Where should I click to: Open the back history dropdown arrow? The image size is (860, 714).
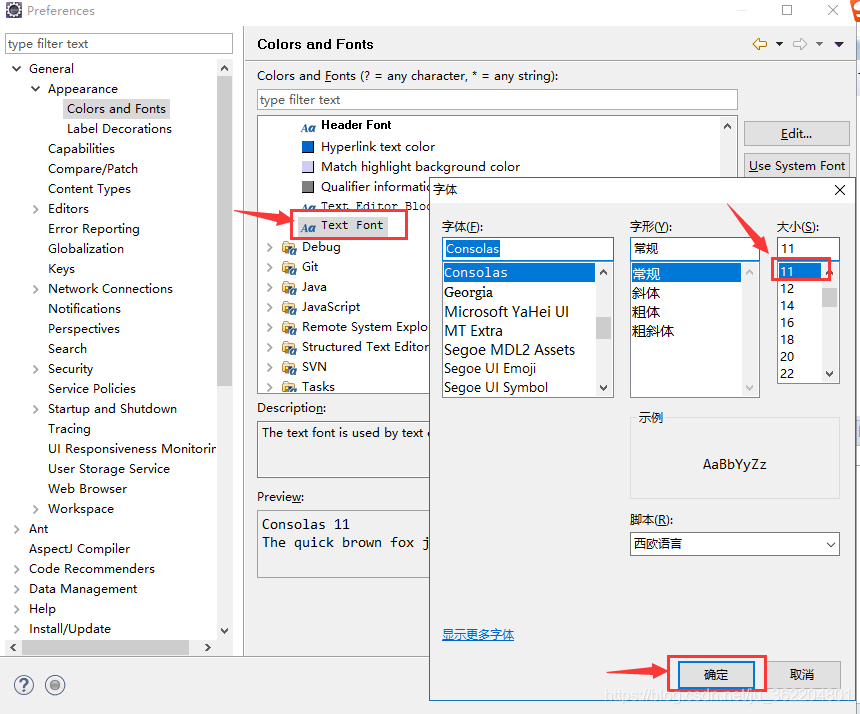[779, 44]
